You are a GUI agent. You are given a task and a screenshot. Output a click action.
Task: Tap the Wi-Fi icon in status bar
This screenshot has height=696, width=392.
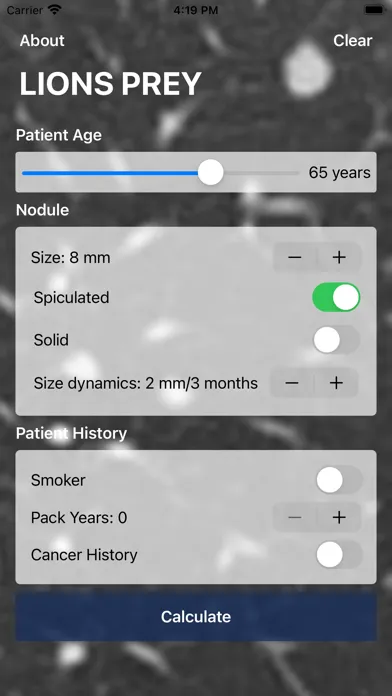coord(55,10)
